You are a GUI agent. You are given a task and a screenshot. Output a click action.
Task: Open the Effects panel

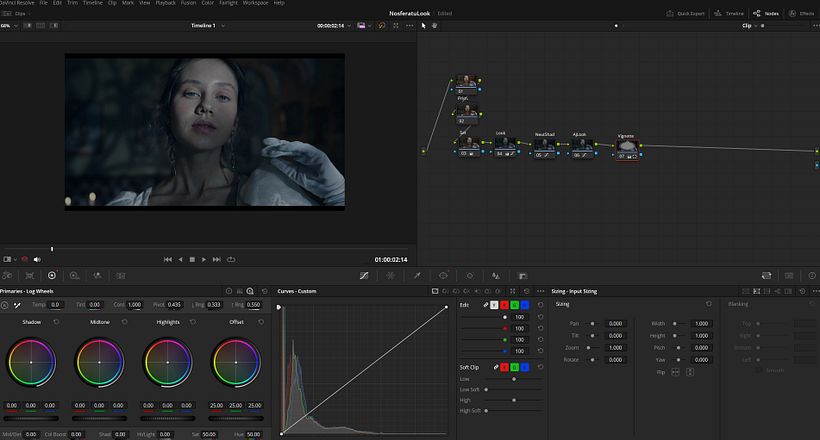[802, 13]
